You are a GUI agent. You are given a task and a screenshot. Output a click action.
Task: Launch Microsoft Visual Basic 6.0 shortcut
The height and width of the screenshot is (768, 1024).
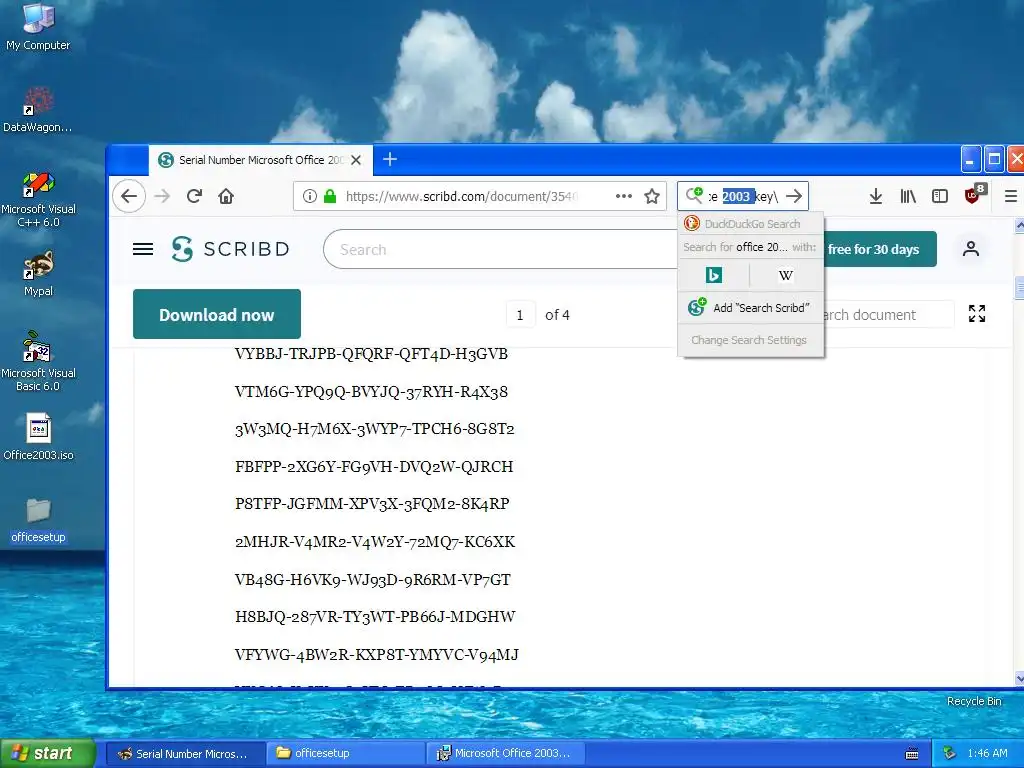click(x=38, y=362)
